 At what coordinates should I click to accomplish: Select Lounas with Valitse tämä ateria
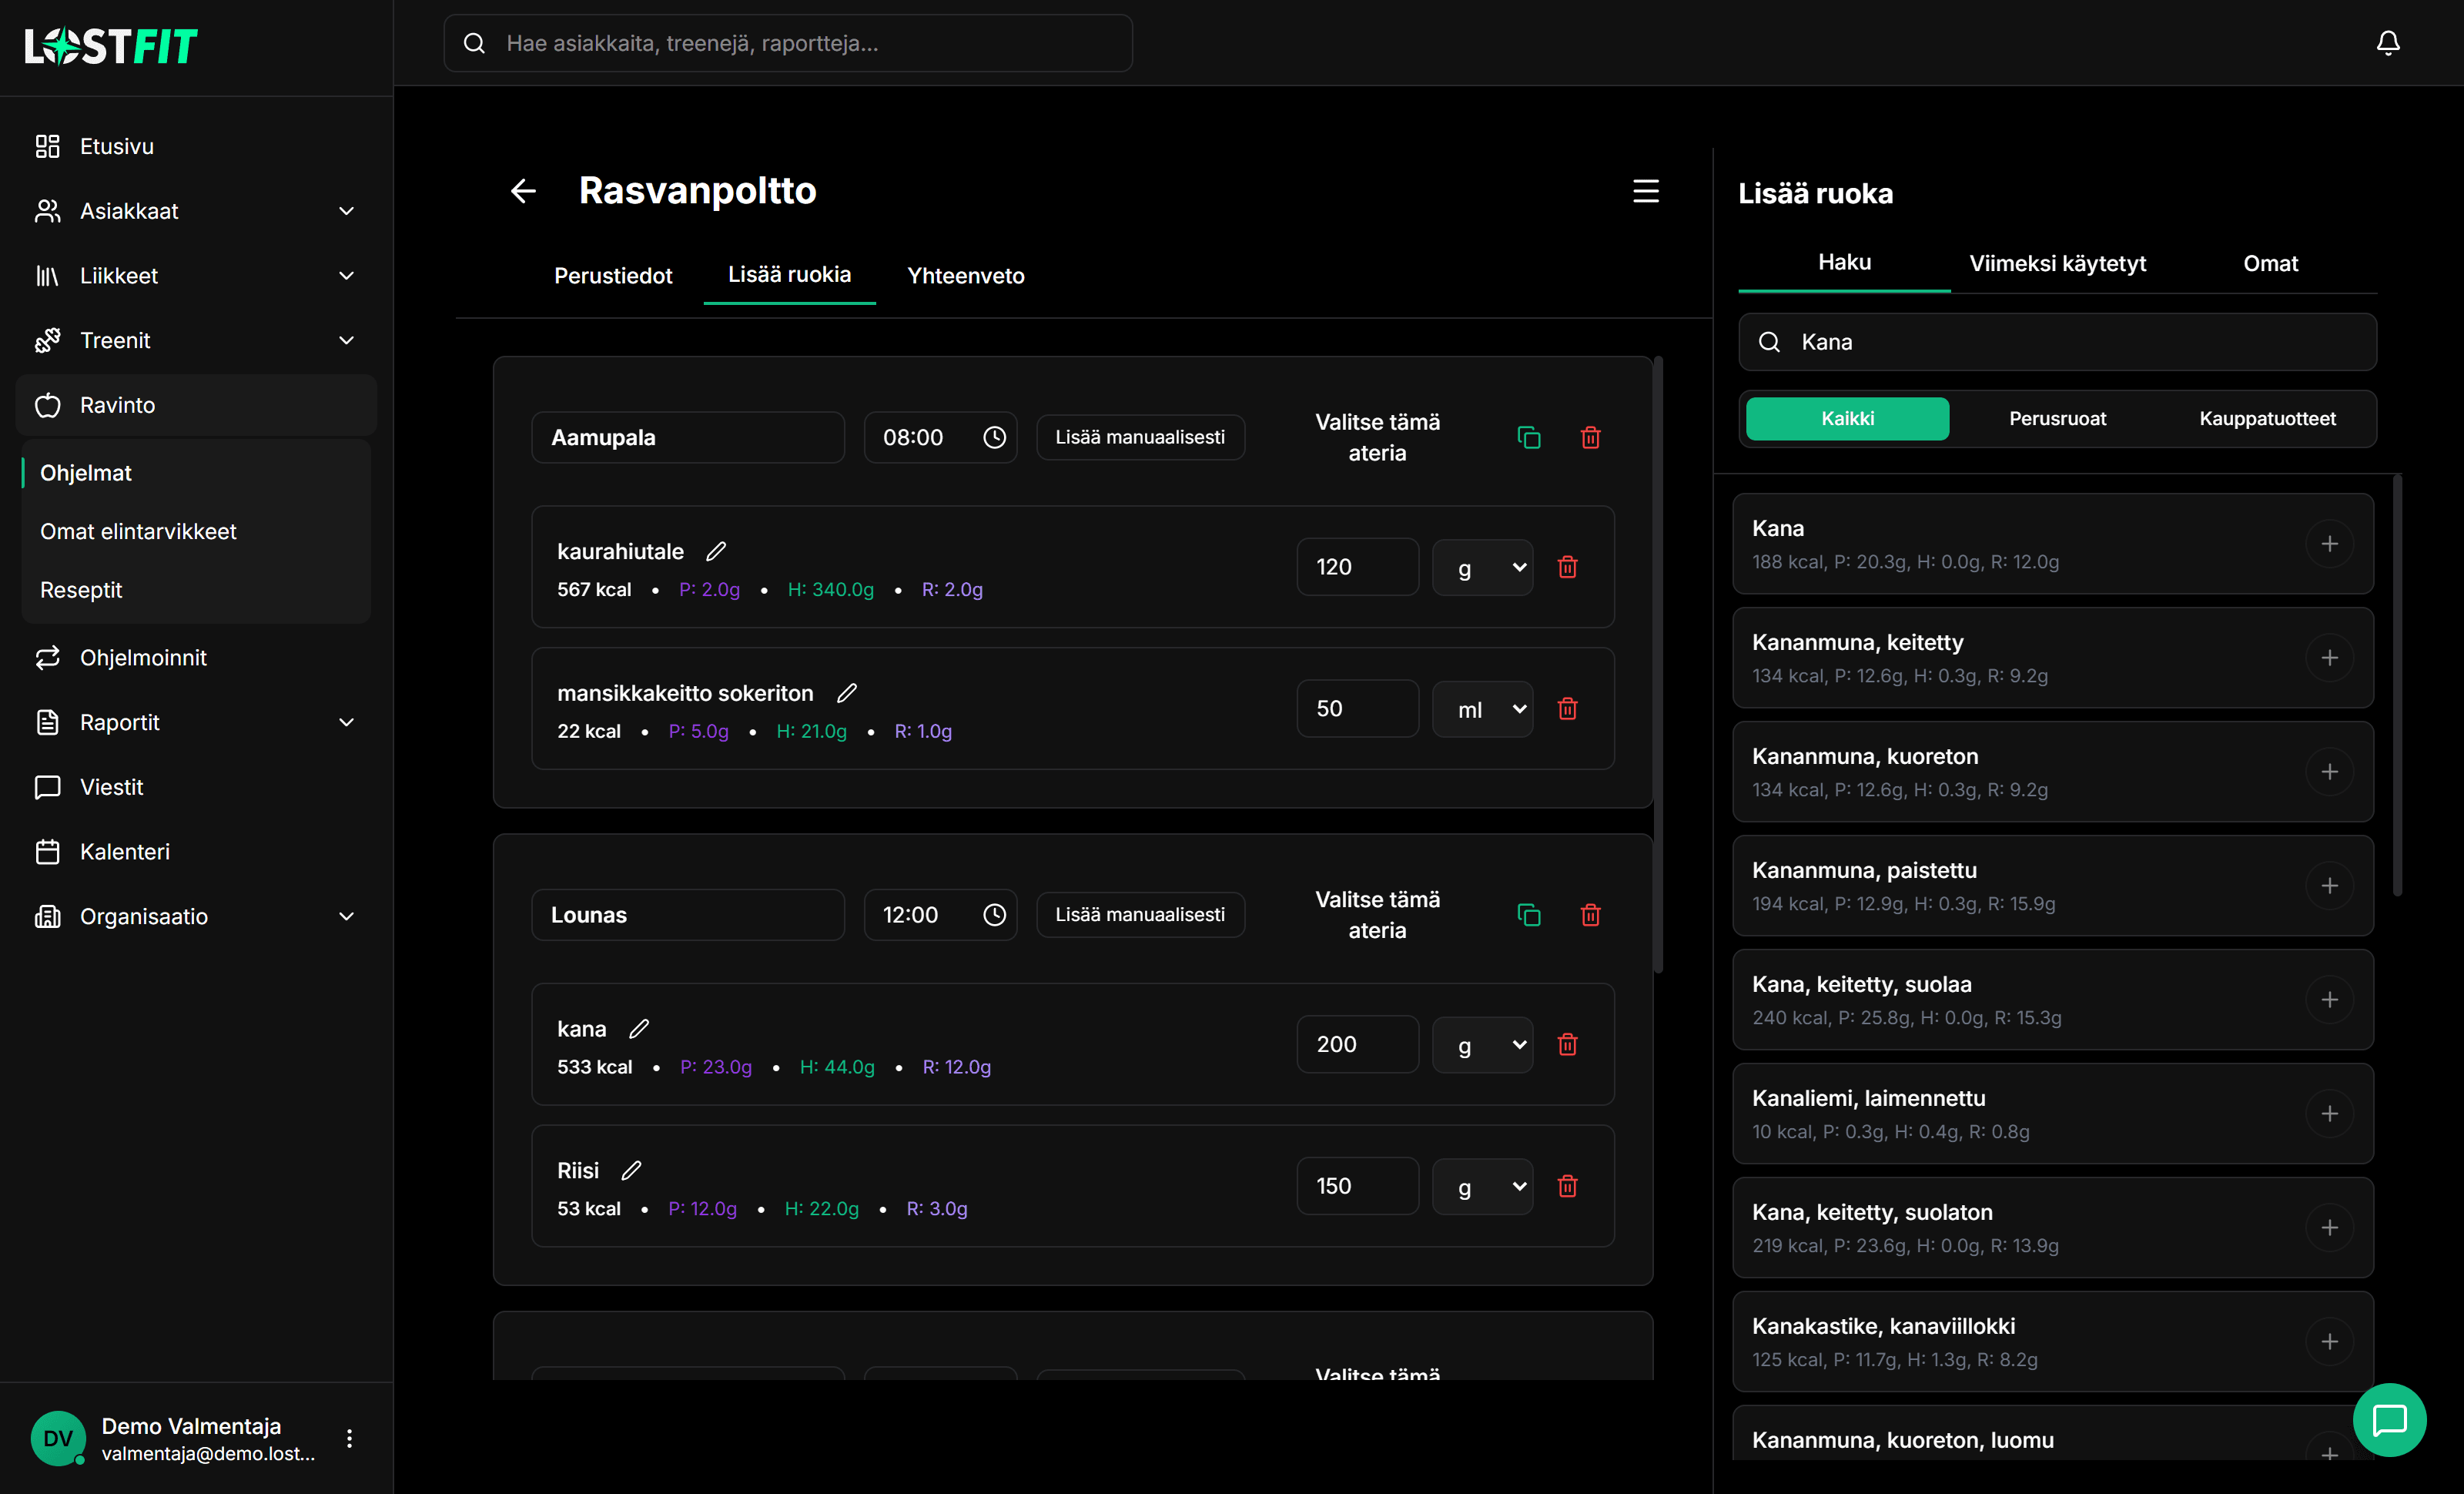coord(1377,915)
